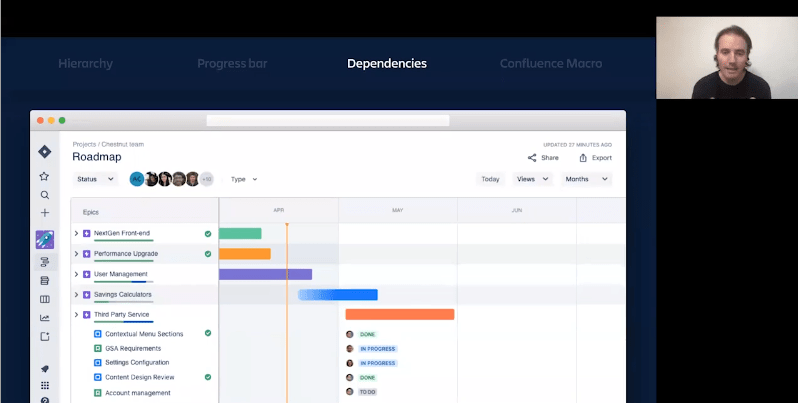Select the Hierarchy tab

(x=85, y=64)
